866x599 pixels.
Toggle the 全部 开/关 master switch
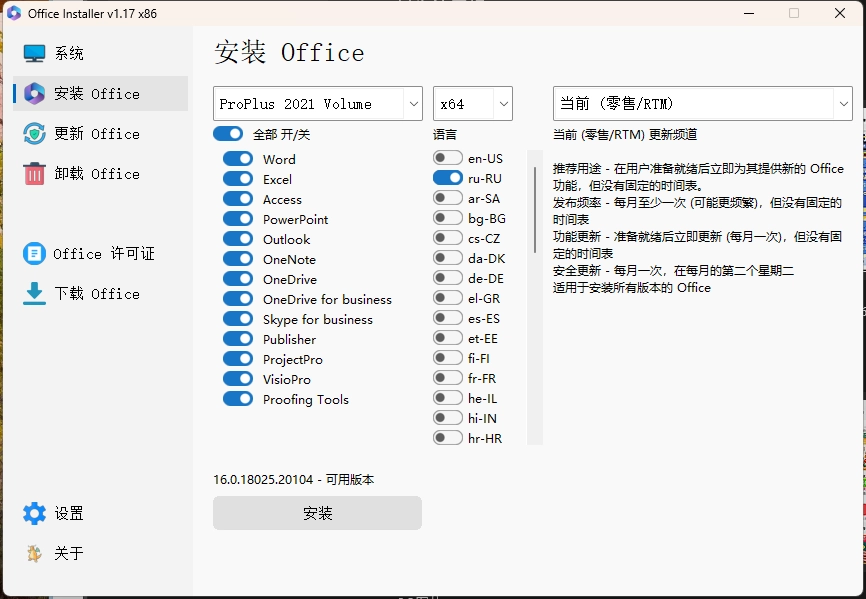[x=228, y=133]
